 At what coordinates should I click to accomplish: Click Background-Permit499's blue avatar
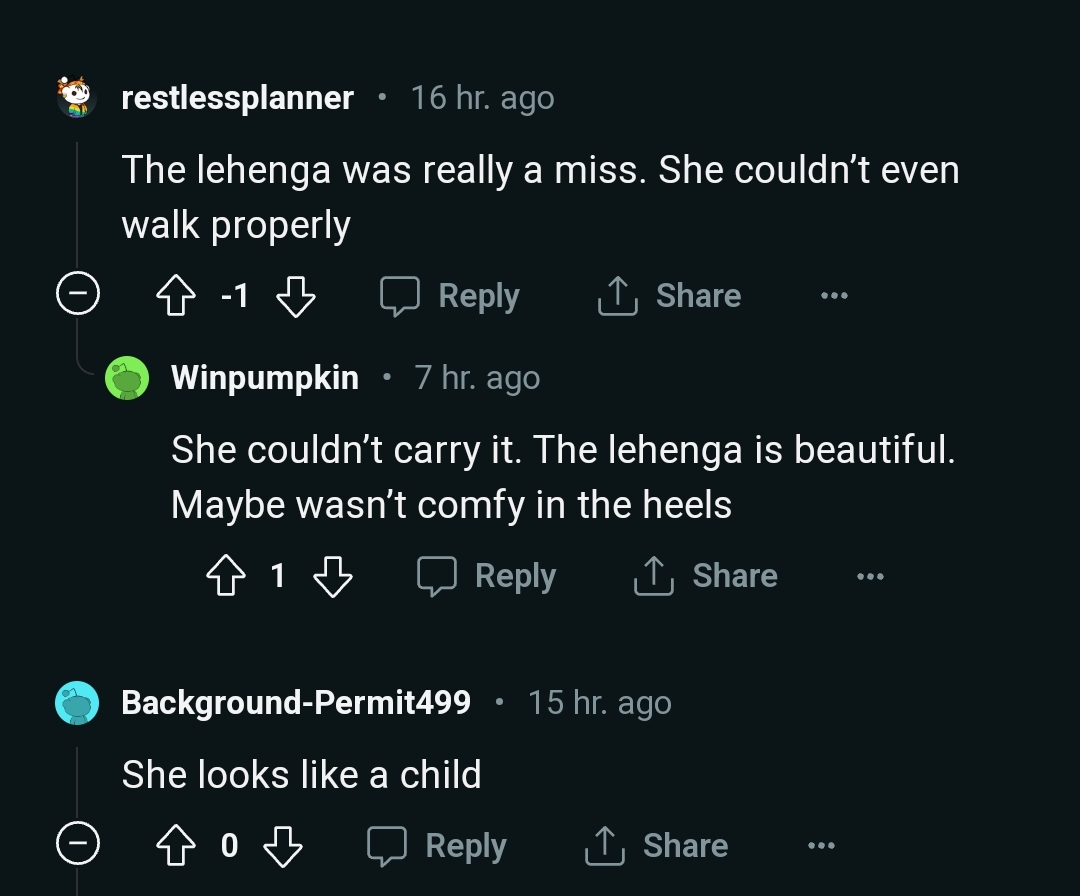click(77, 703)
